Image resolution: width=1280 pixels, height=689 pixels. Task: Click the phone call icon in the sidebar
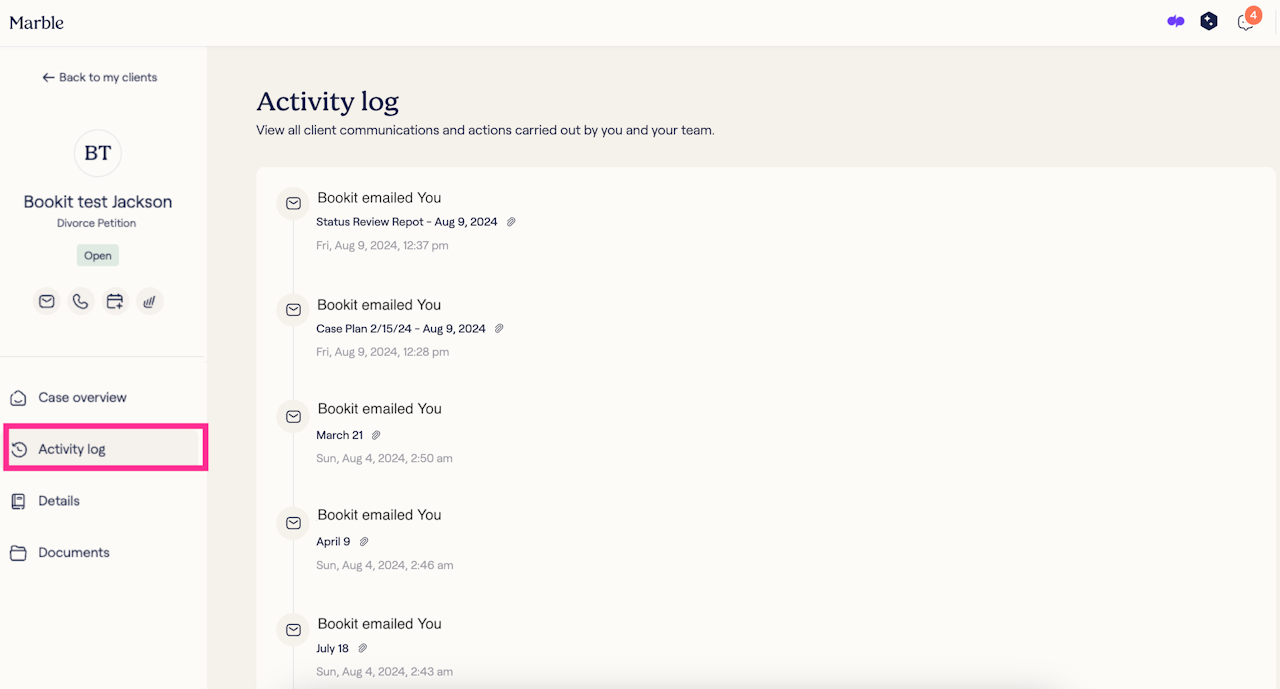click(81, 301)
